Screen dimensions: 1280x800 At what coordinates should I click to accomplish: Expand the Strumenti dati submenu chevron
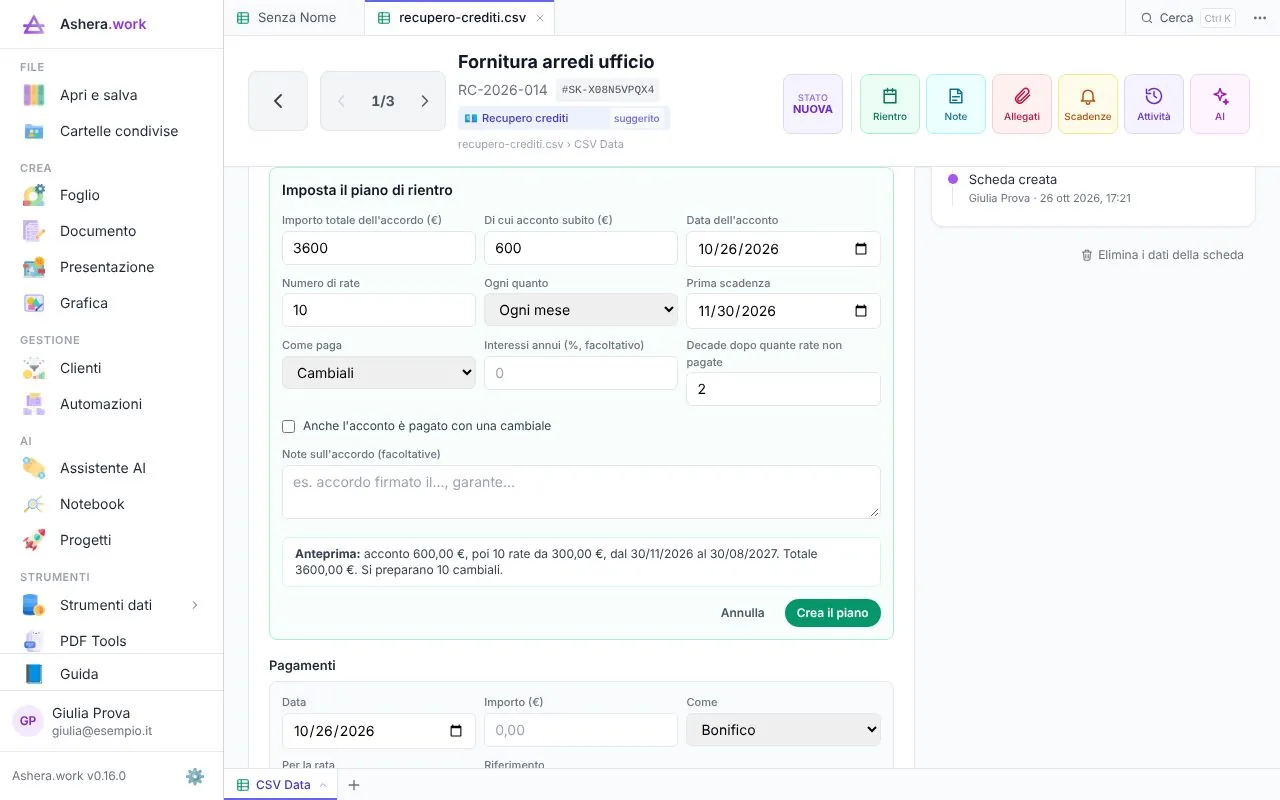(x=195, y=605)
